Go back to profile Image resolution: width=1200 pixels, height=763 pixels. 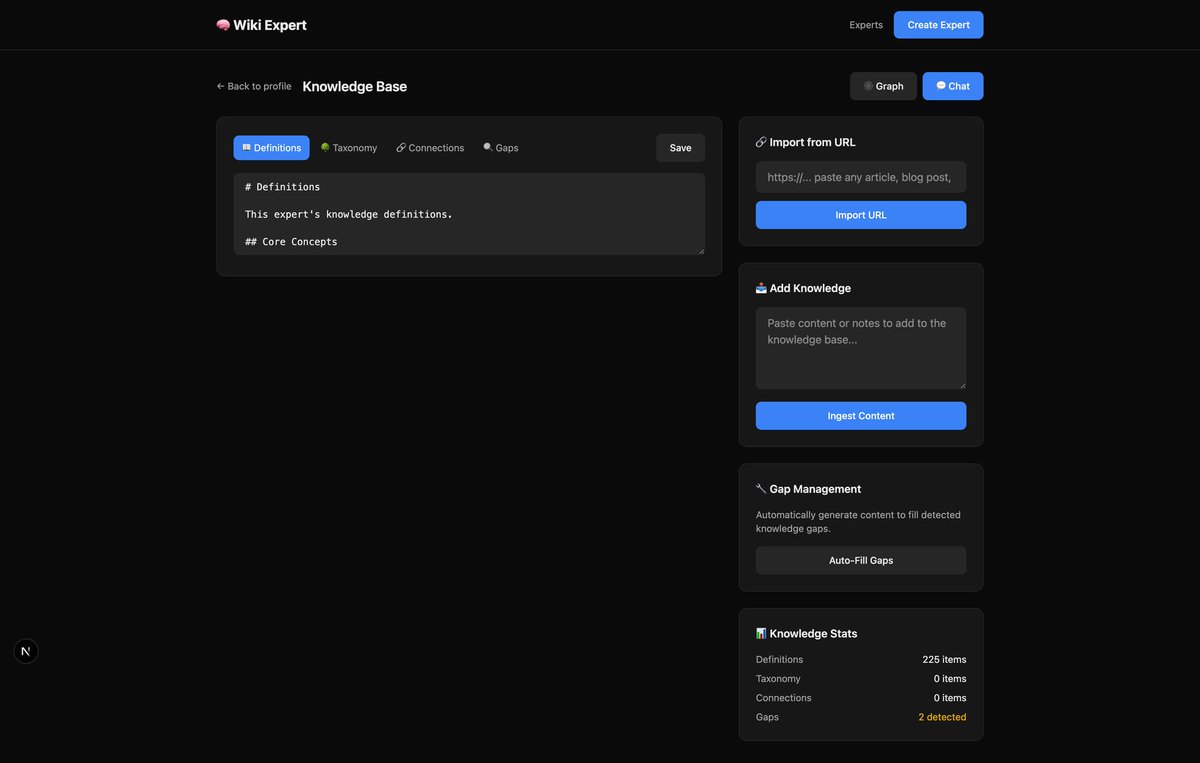[x=254, y=86]
